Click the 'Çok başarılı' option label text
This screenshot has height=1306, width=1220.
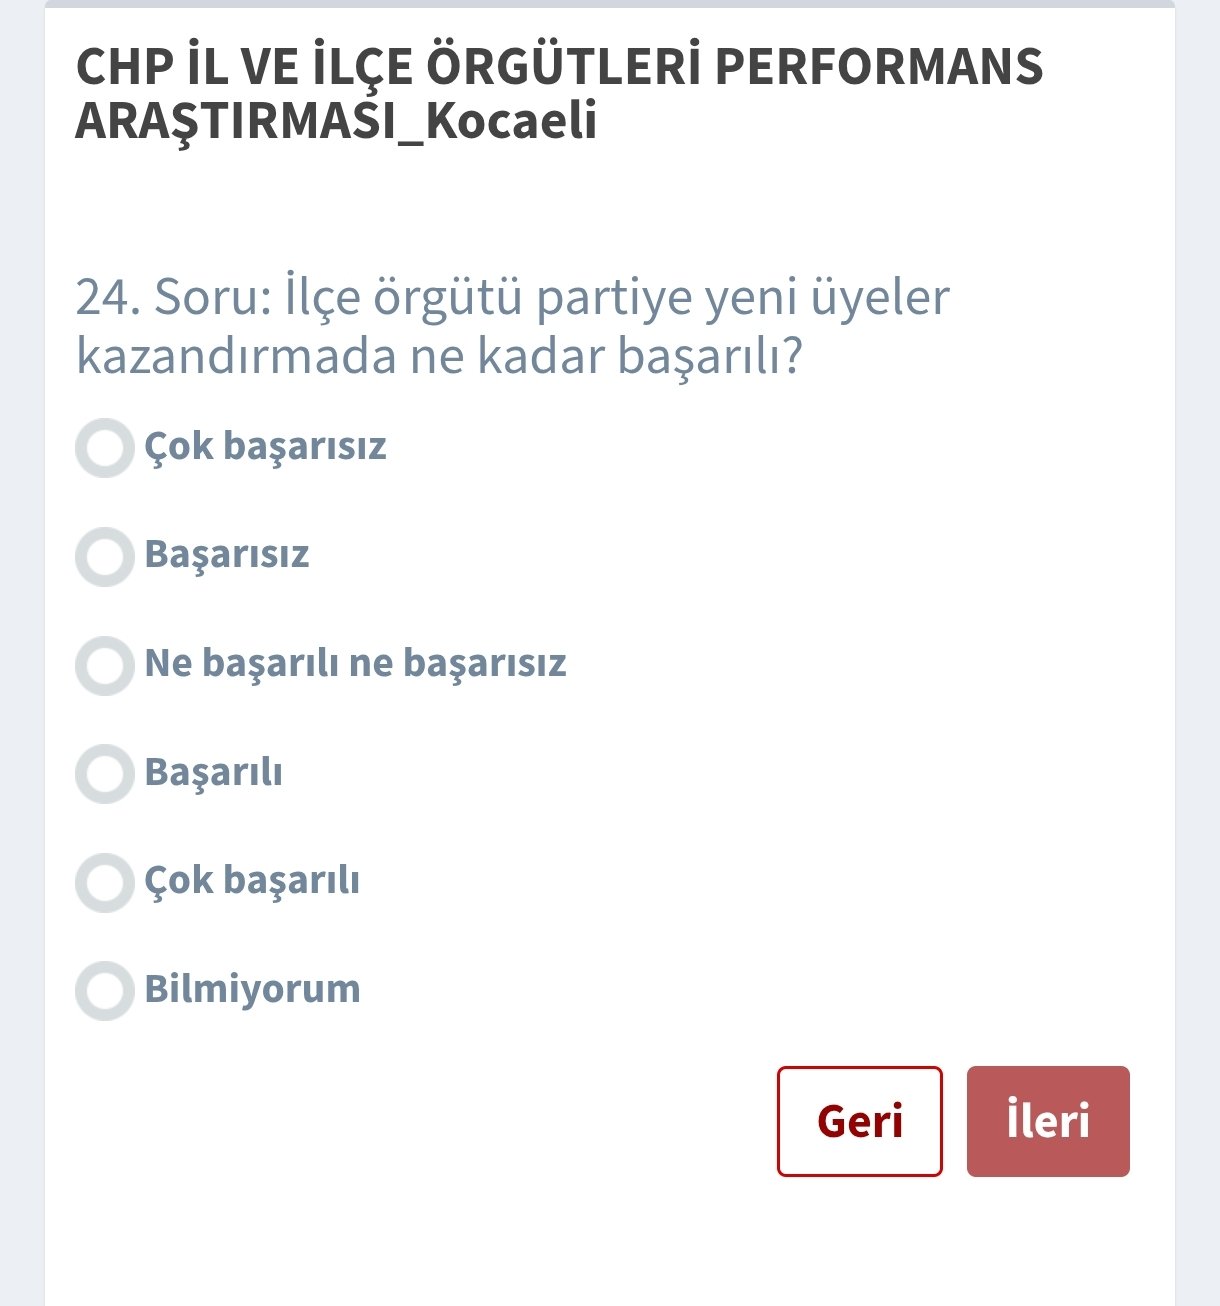pyautogui.click(x=252, y=880)
